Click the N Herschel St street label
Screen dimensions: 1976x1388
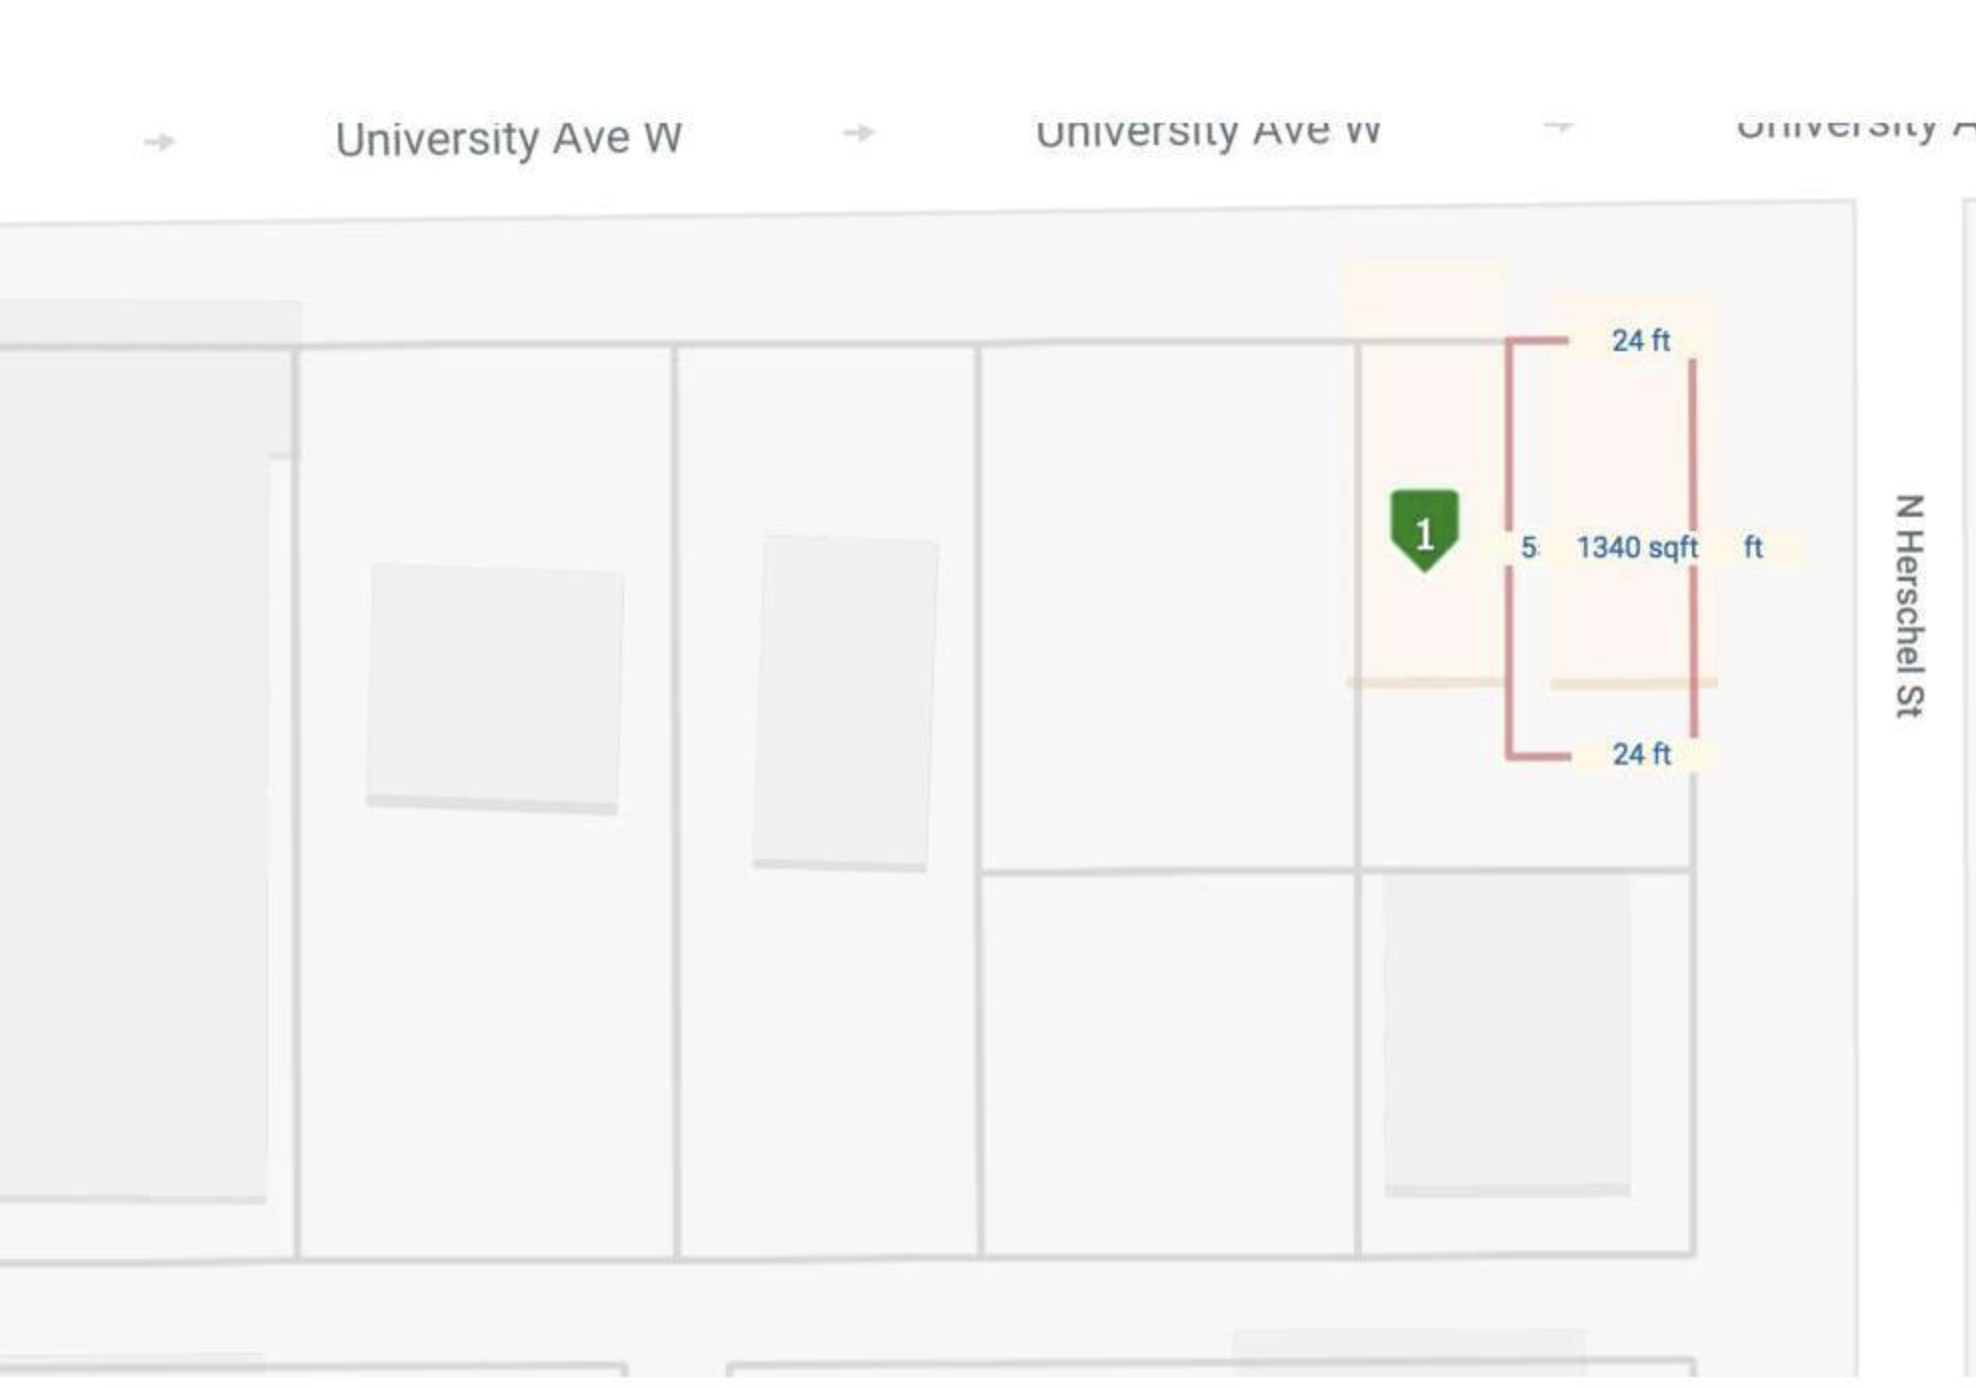(1909, 605)
